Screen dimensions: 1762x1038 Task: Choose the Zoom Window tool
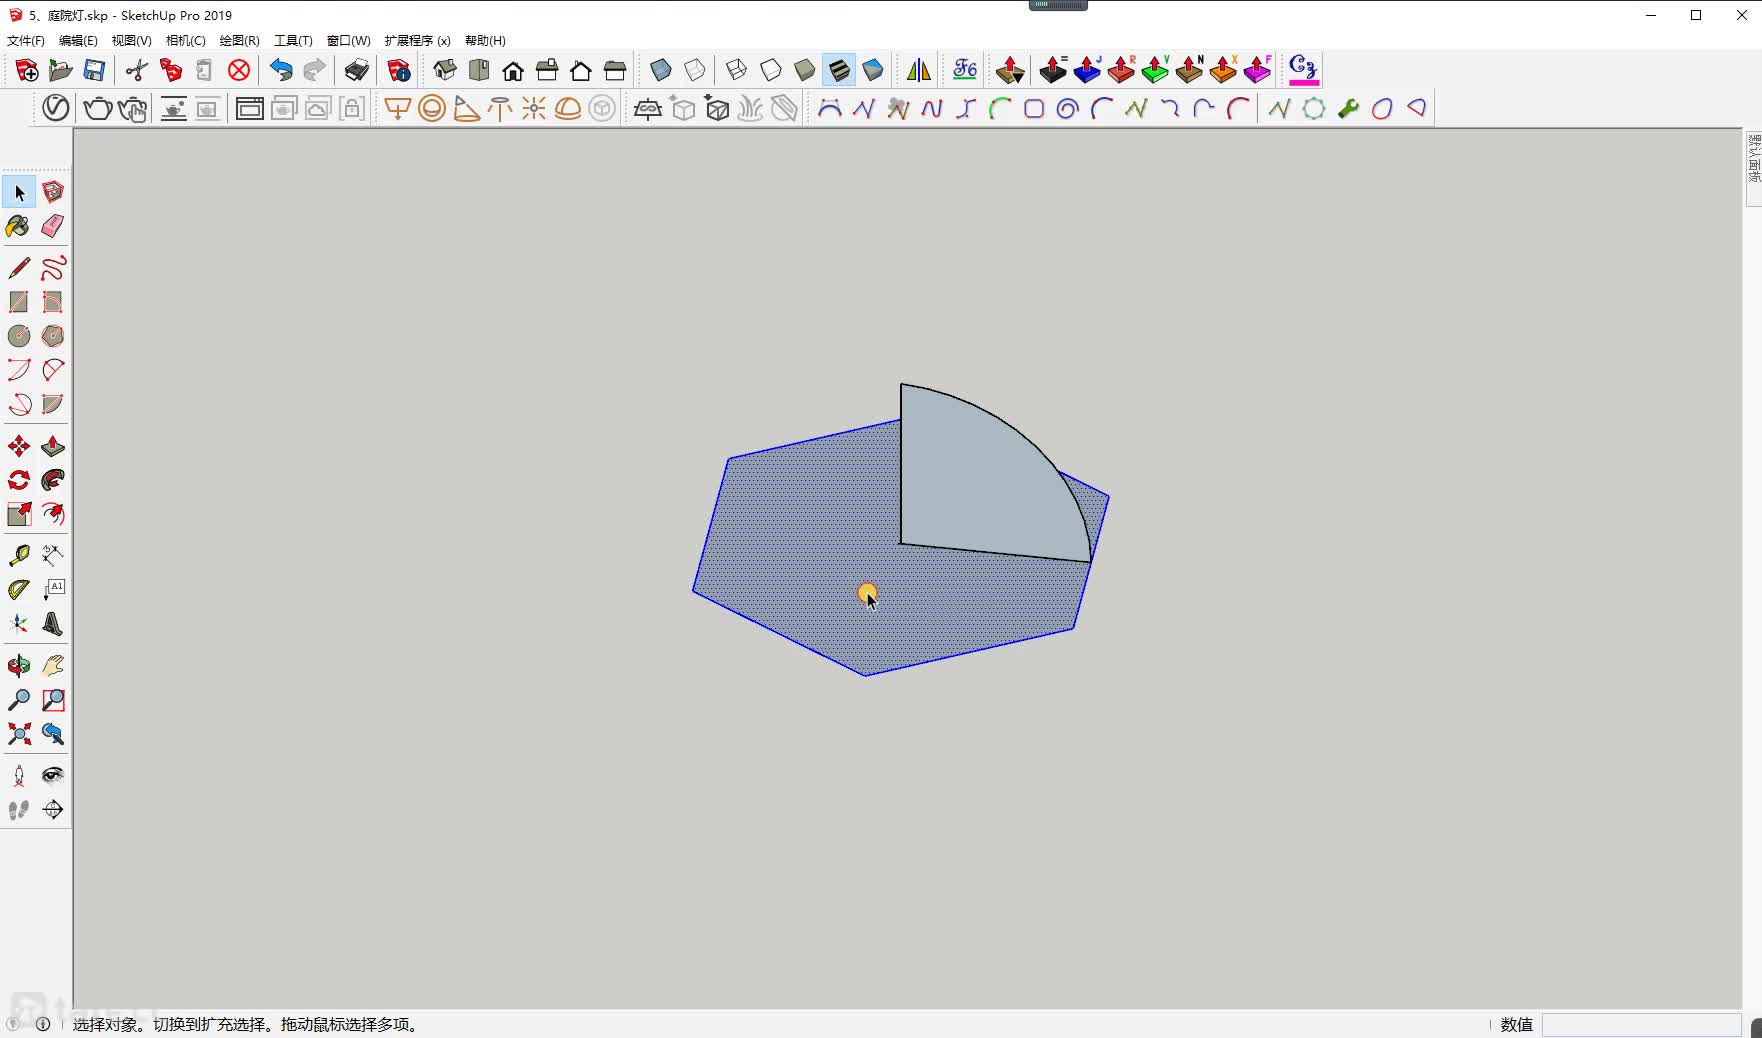click(x=53, y=700)
